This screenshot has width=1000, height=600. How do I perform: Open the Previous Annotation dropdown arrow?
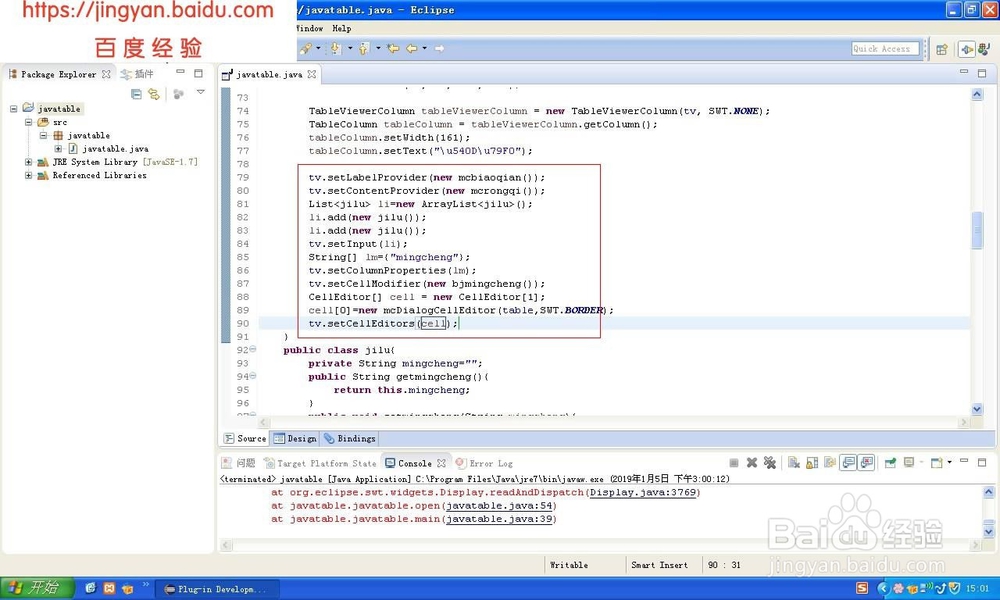(378, 48)
